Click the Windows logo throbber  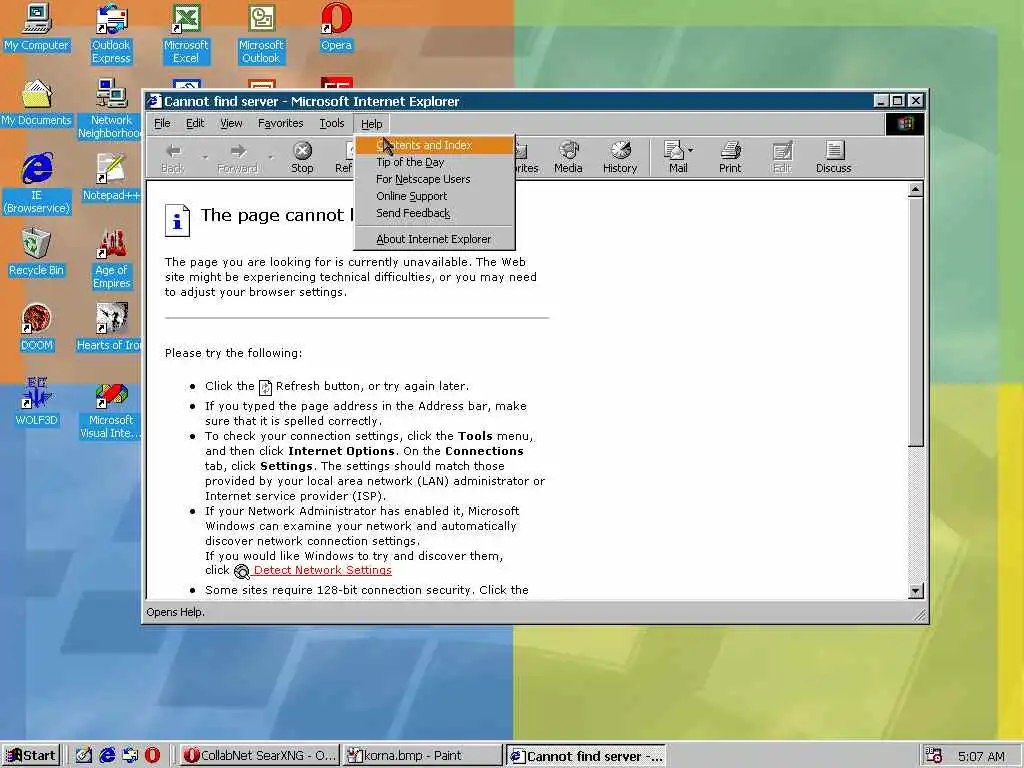[x=904, y=123]
